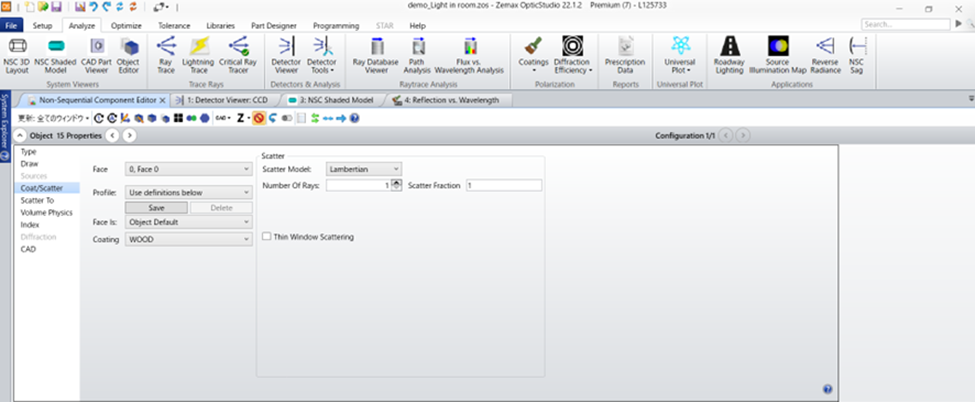
Task: Switch to the Setup ribbon tab
Action: (x=42, y=26)
